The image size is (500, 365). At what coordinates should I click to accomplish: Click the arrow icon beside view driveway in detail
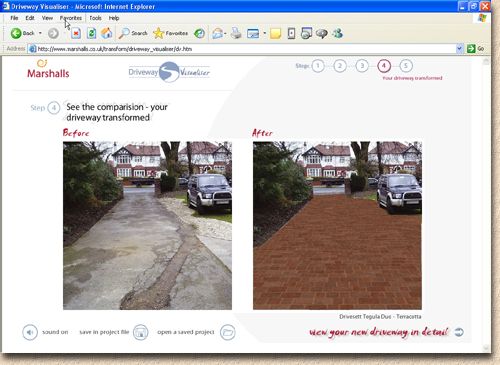tap(459, 332)
